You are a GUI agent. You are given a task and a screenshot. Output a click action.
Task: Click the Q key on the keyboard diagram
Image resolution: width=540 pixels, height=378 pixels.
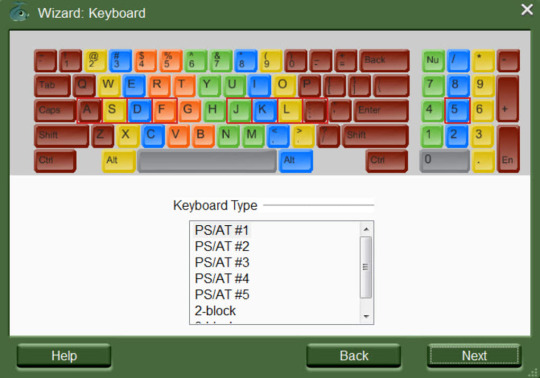tap(84, 85)
